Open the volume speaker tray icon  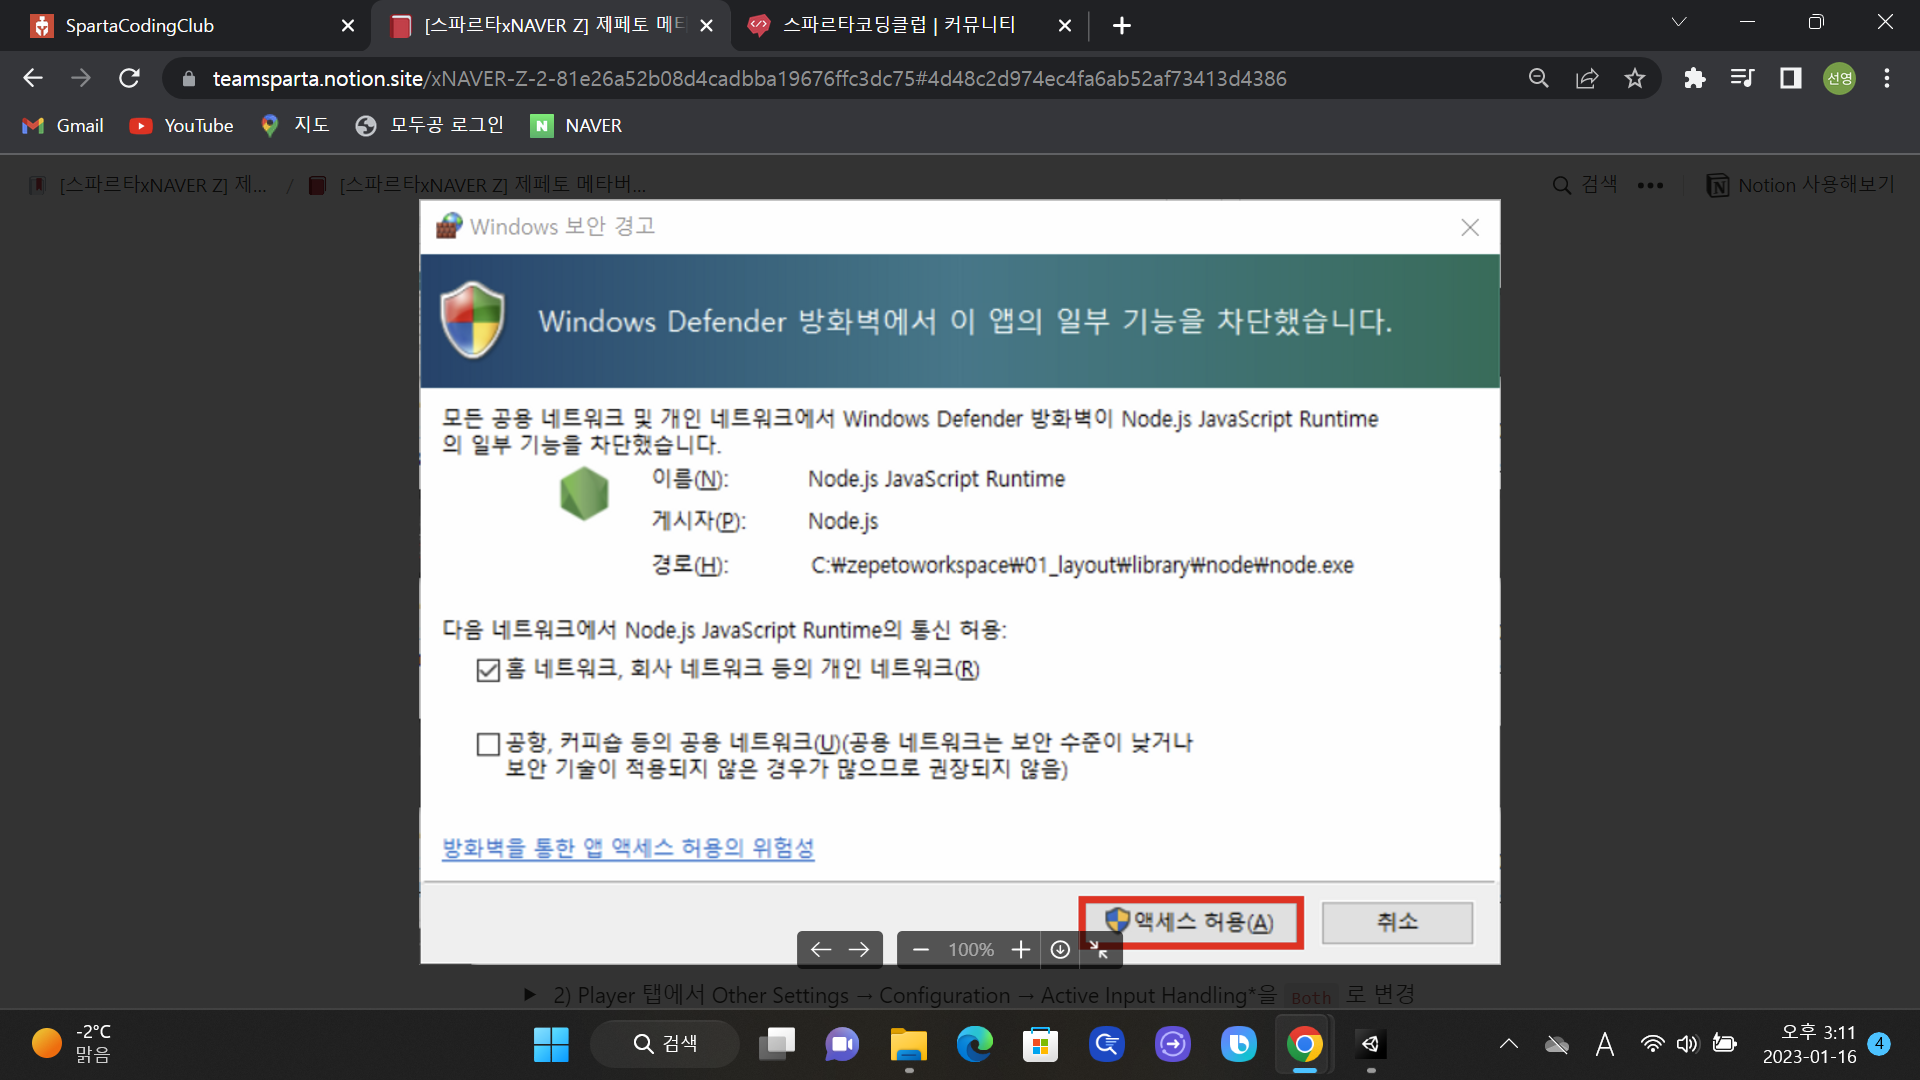point(1688,1045)
